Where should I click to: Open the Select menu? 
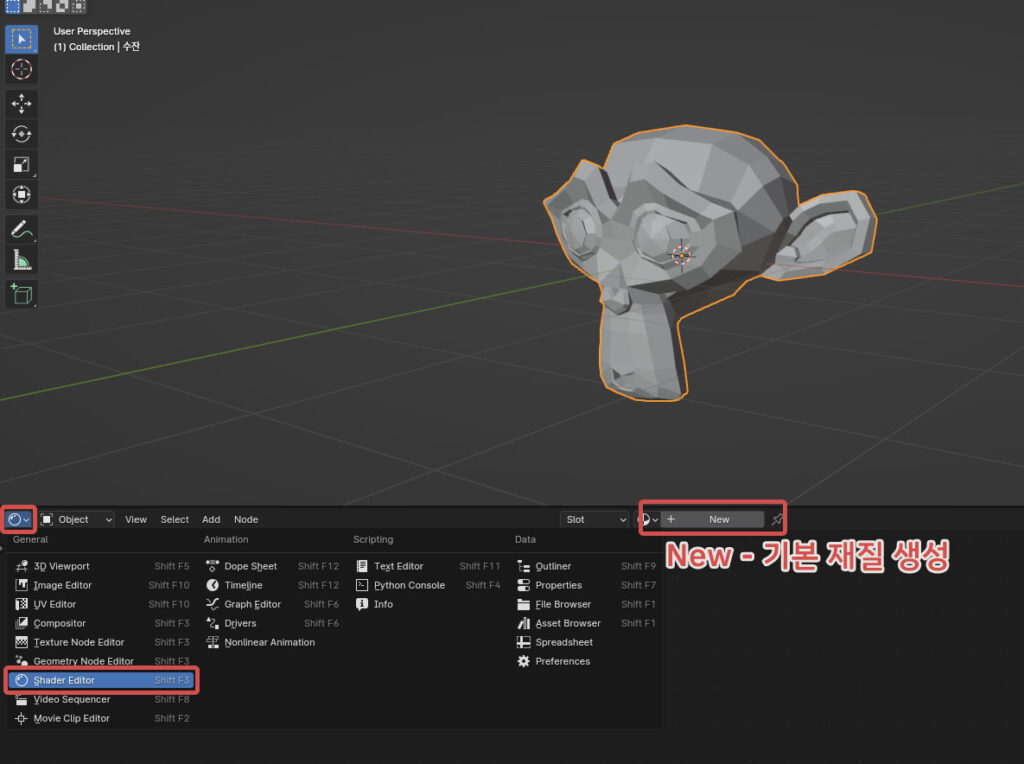click(174, 520)
